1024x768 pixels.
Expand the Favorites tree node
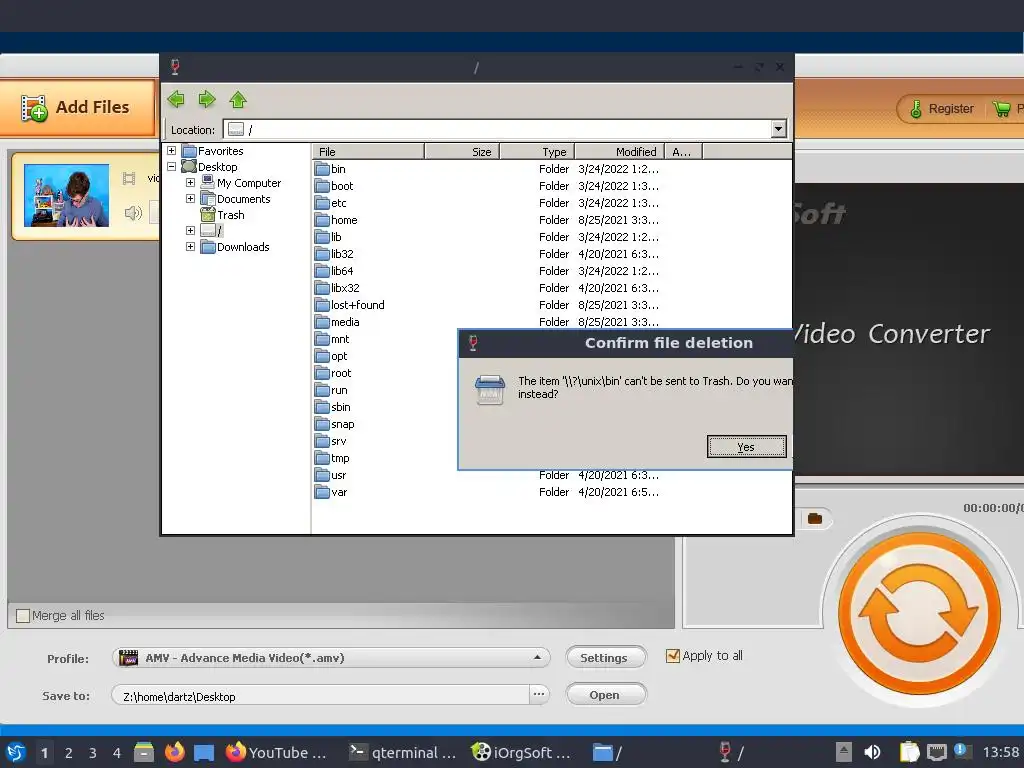tap(172, 150)
